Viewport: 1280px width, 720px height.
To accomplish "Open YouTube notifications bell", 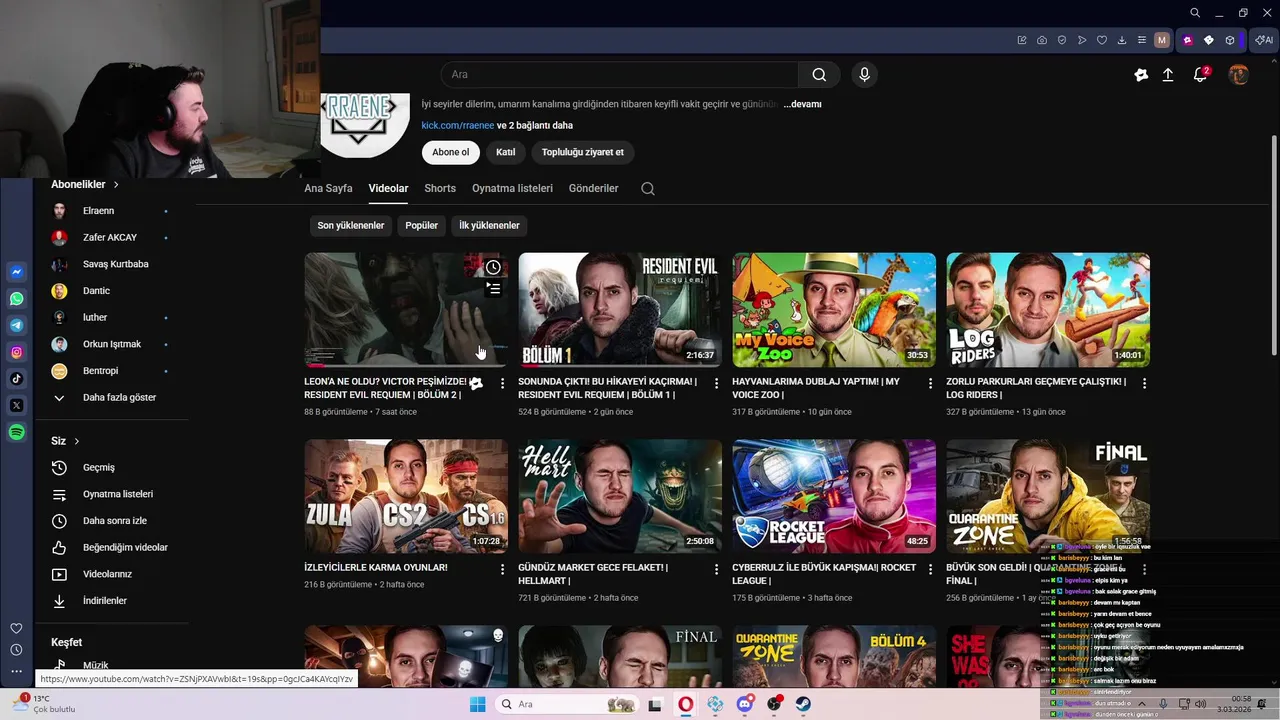I will [1201, 75].
